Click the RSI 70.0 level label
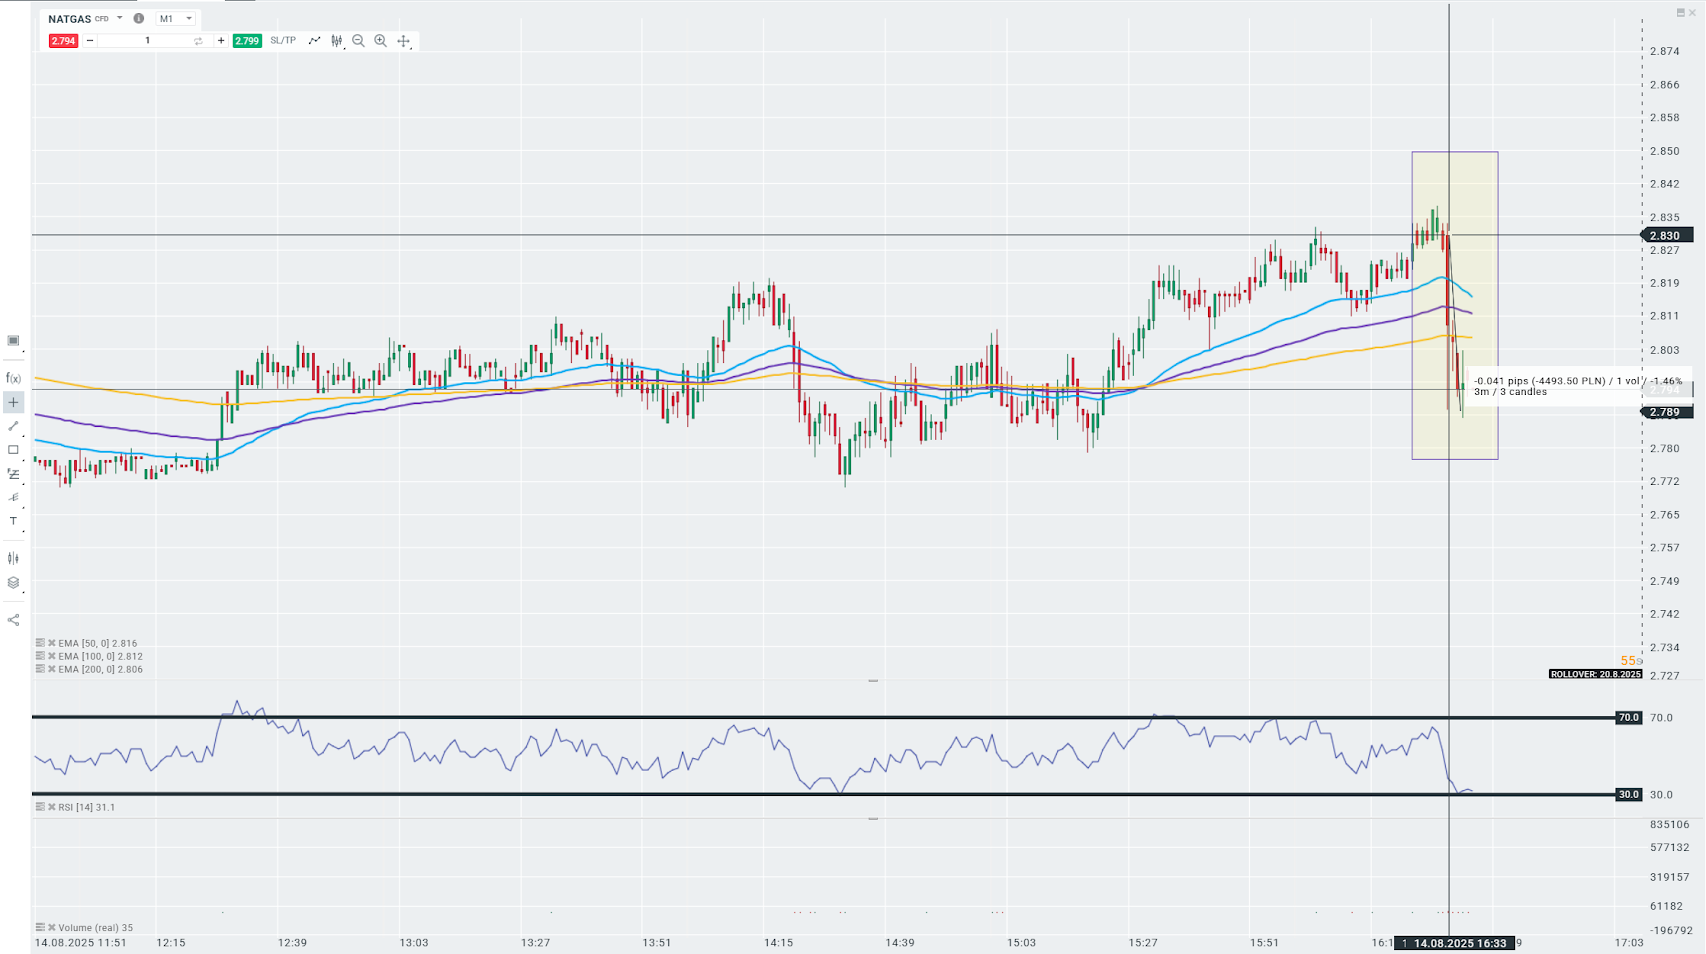The height and width of the screenshot is (954, 1706). 1629,718
